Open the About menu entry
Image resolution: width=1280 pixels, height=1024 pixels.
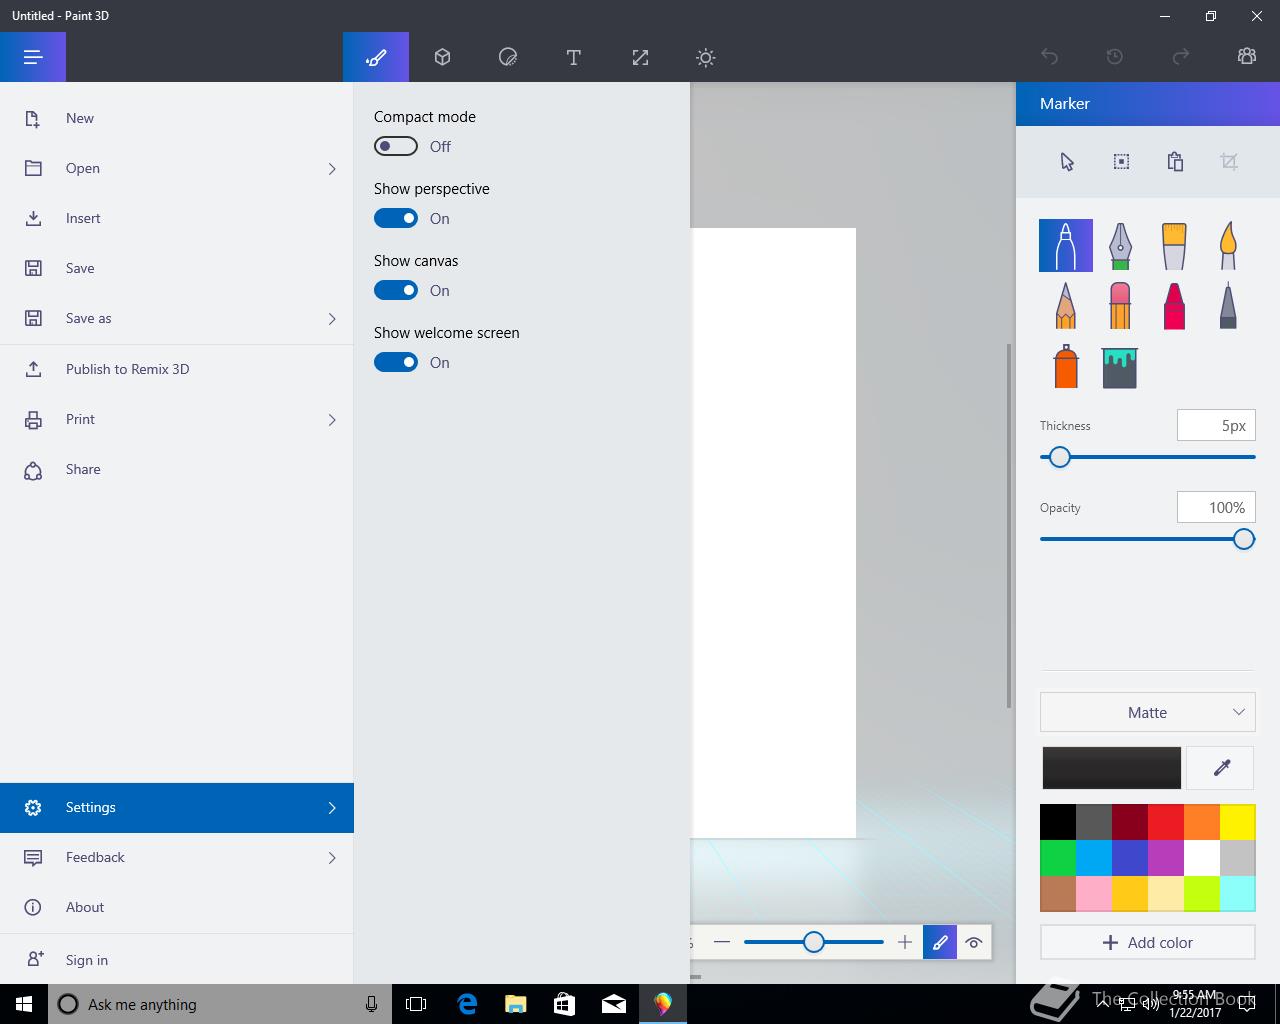click(x=177, y=907)
